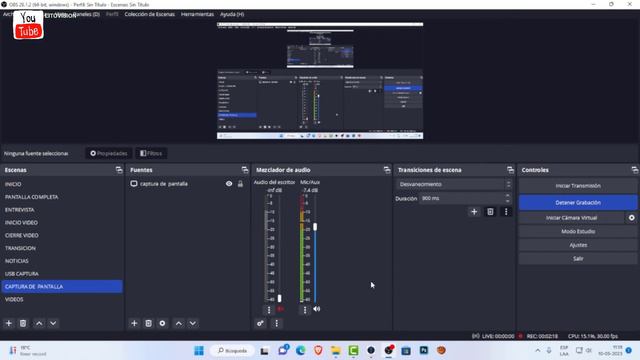The height and width of the screenshot is (360, 640).
Task: Add a new source in Fuentes panel
Action: 134,323
